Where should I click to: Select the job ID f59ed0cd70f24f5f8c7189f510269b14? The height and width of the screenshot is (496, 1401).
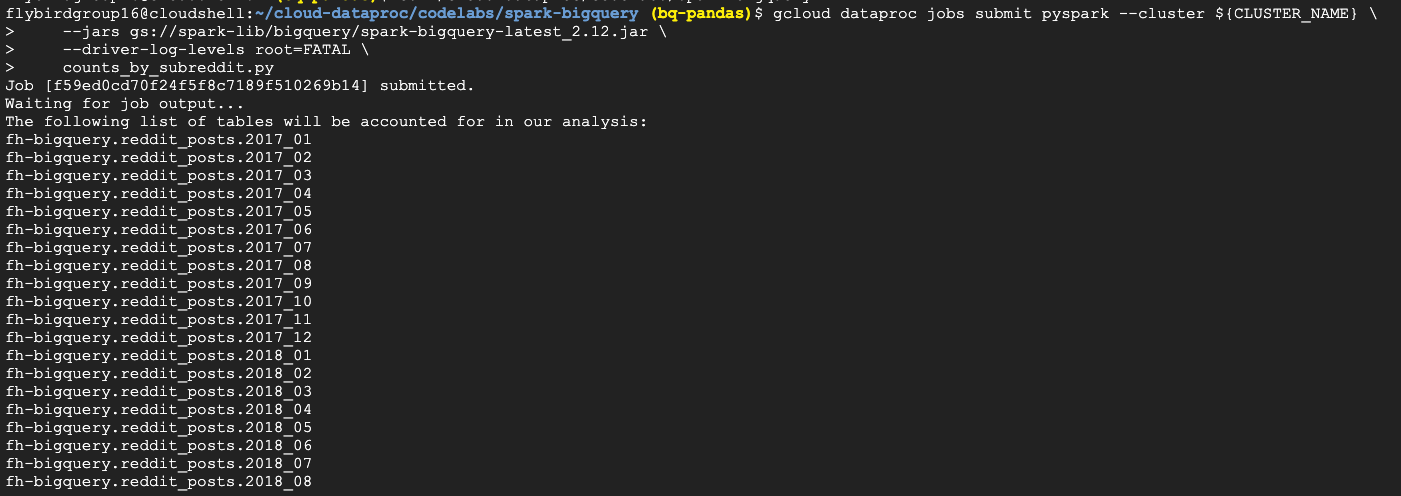(206, 85)
